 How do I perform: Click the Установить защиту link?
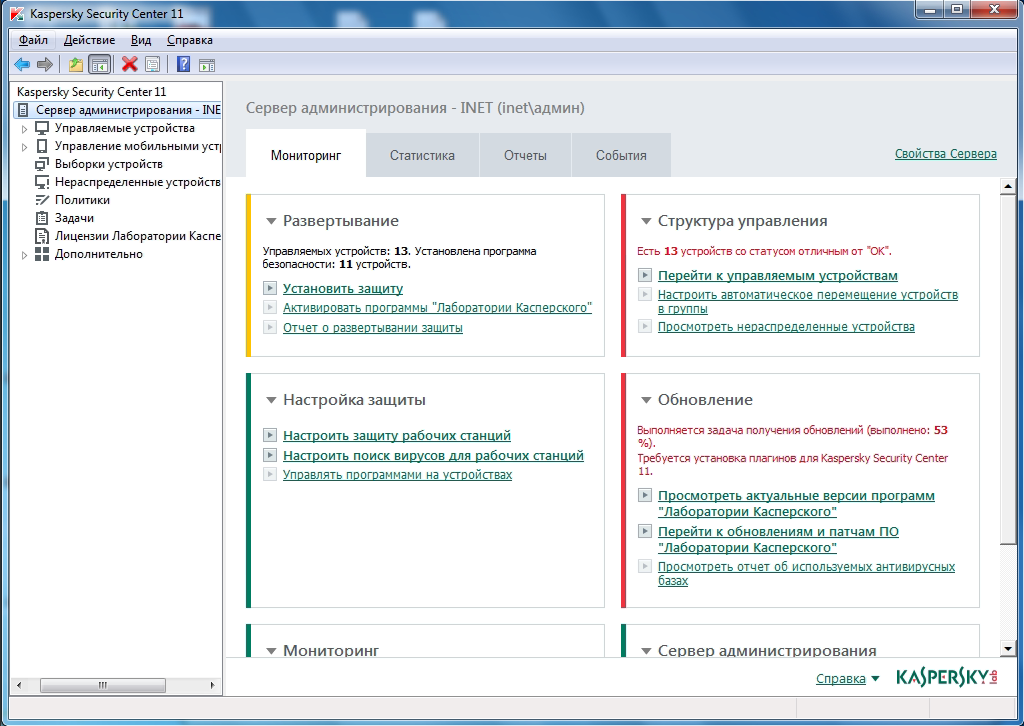[x=342, y=289]
